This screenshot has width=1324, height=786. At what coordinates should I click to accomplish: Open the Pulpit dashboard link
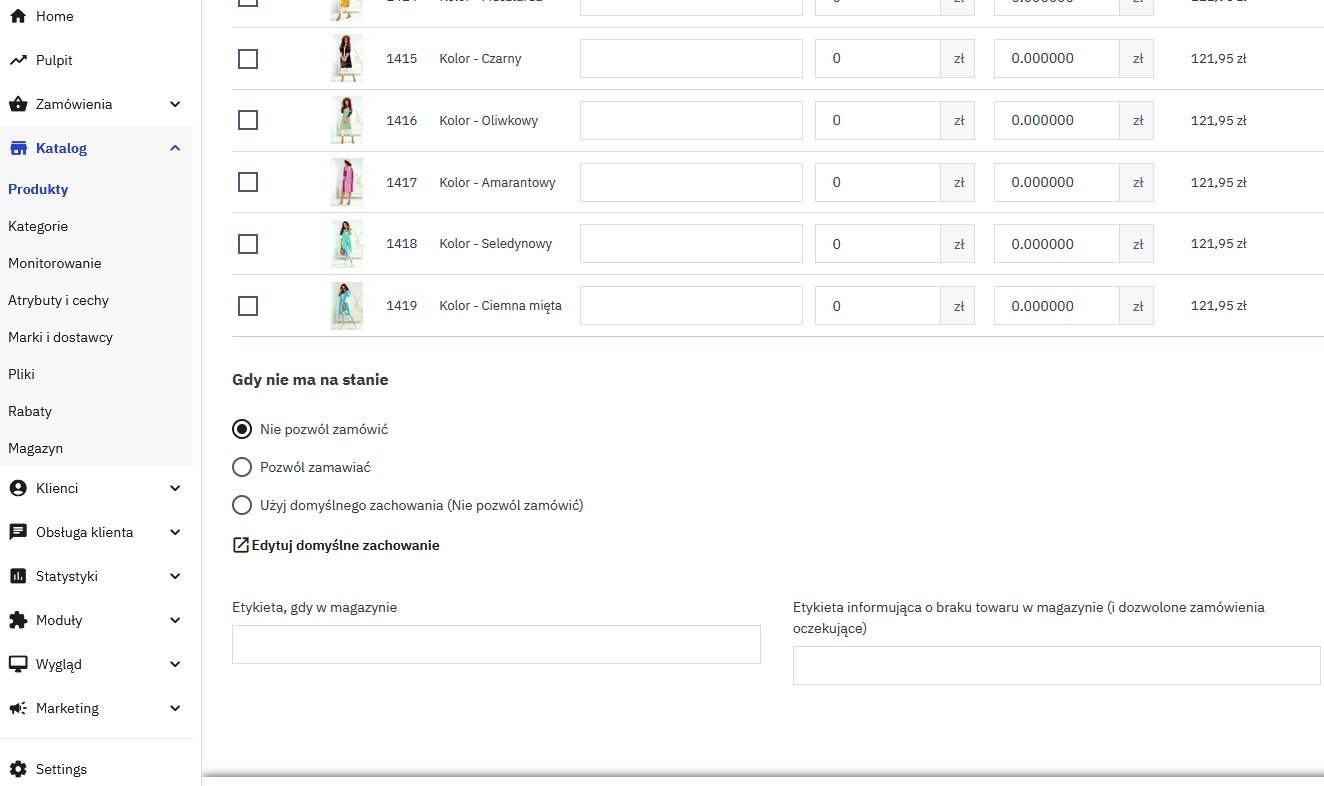[x=54, y=60]
